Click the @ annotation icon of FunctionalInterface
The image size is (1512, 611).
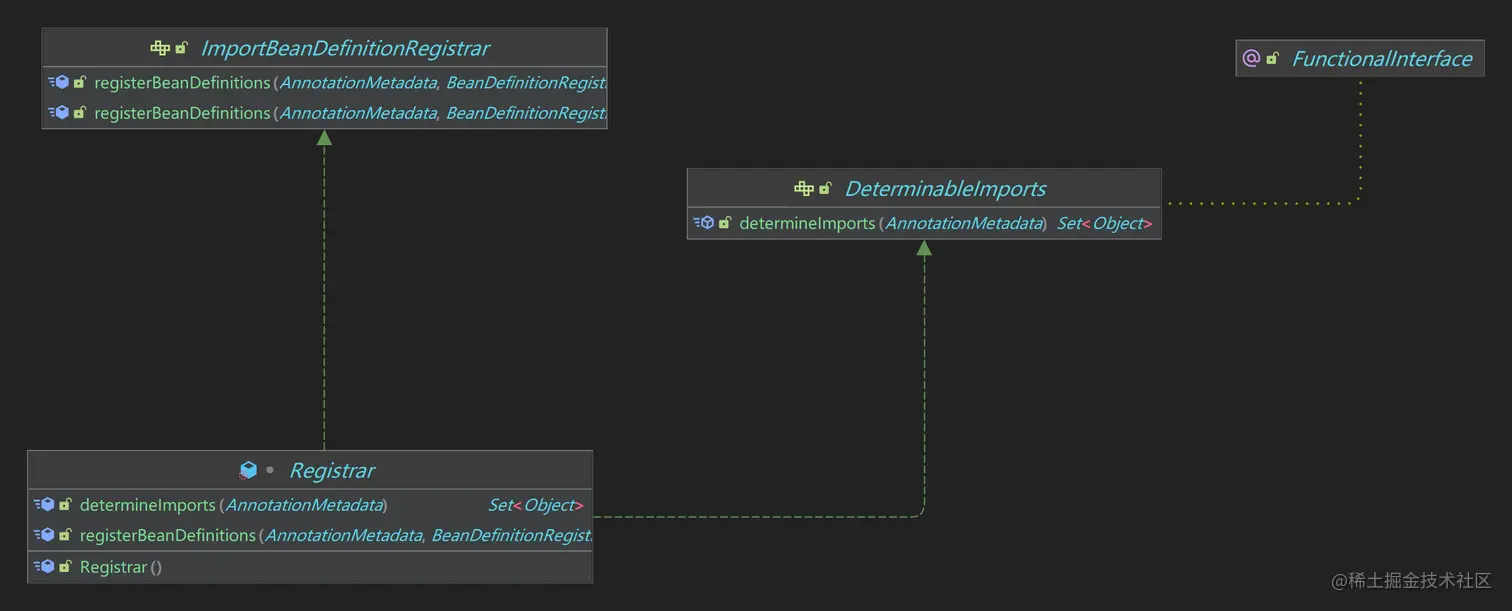[1251, 58]
